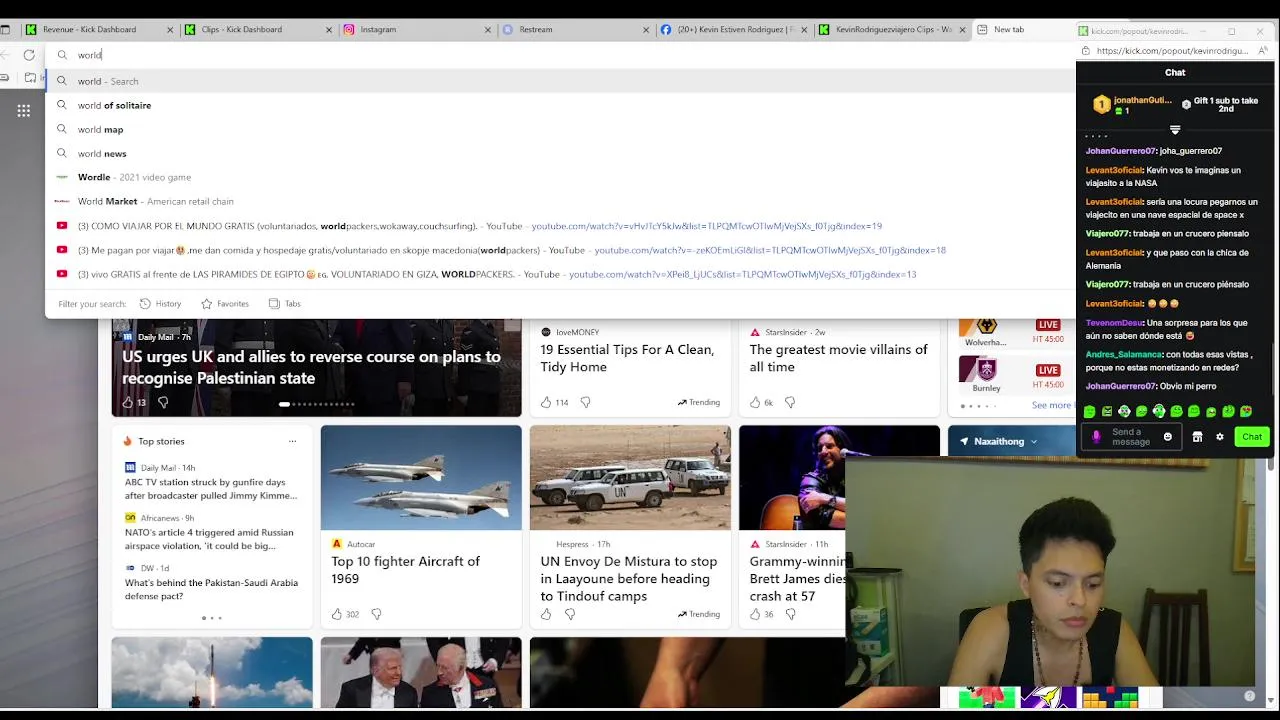Screen dimensions: 1280x720
Task: Open the US urges UK Palestinian state headline
Action: 311,367
